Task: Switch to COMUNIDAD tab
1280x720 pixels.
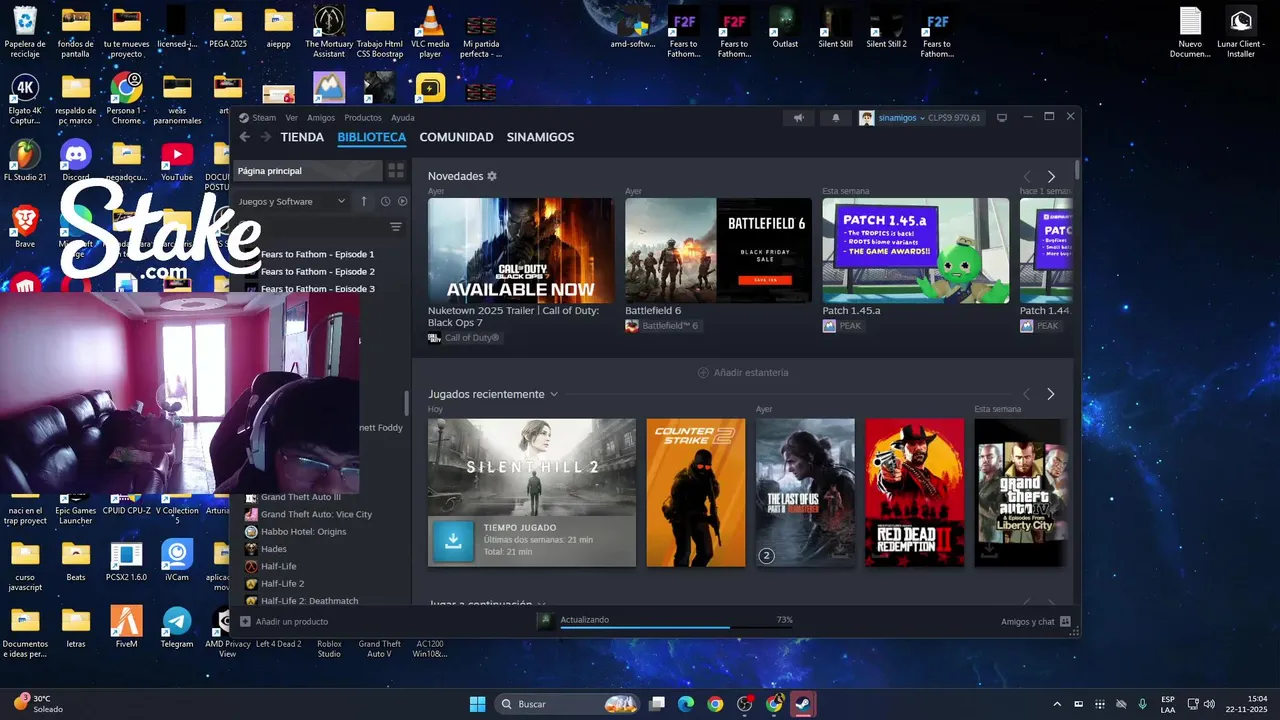Action: coord(456,137)
